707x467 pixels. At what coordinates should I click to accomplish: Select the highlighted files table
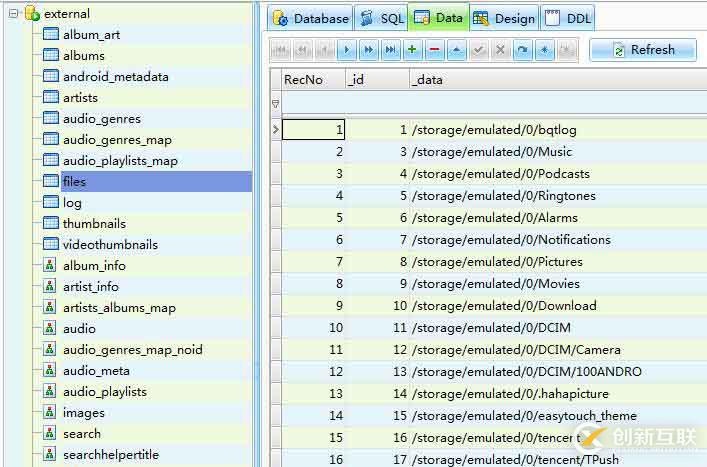point(156,182)
